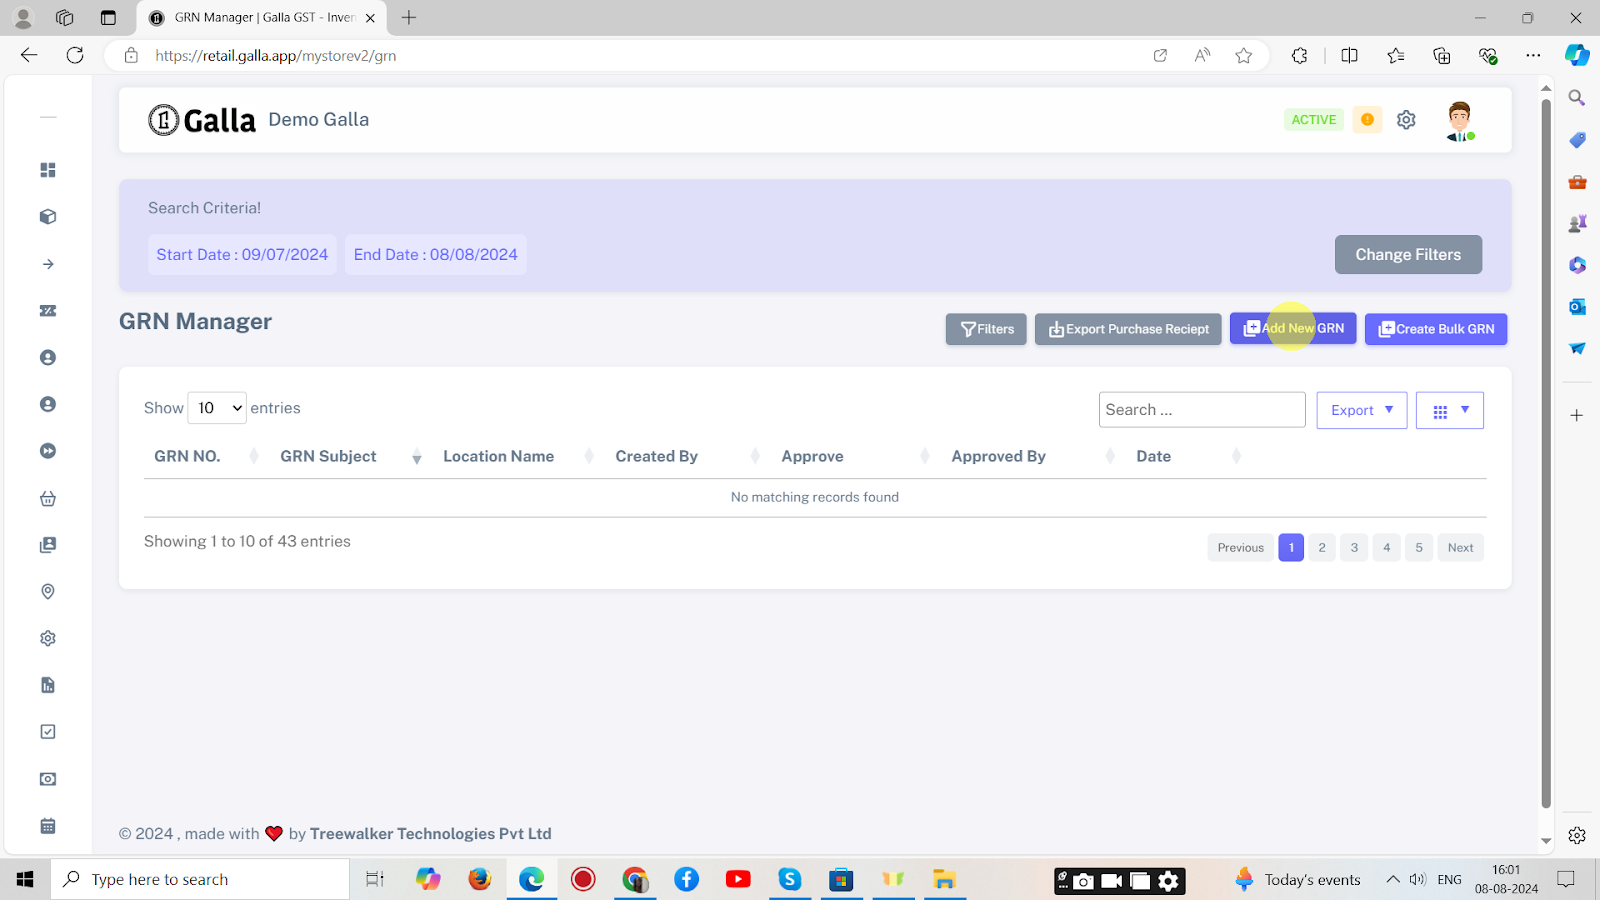Open the browser Extensions puzzle icon
This screenshot has height=900, width=1600.
tap(1300, 56)
